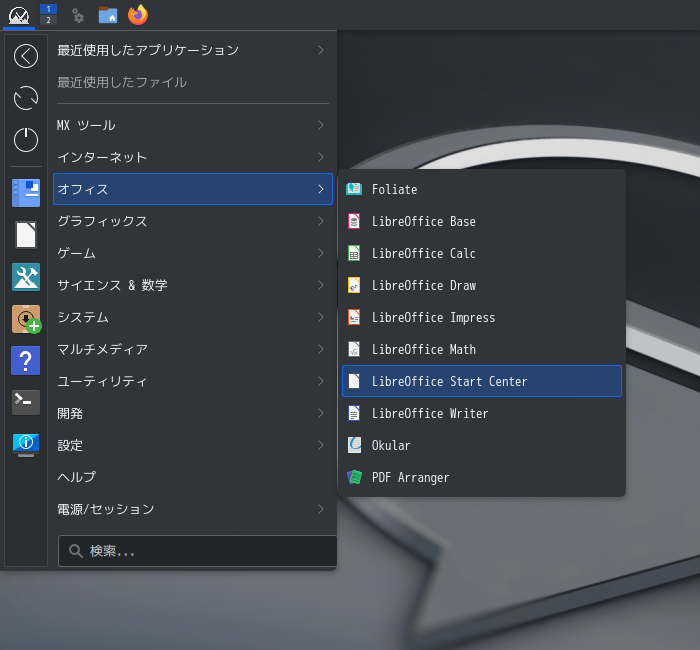
Task: Launch LibreOffice Base
Action: [x=482, y=221]
